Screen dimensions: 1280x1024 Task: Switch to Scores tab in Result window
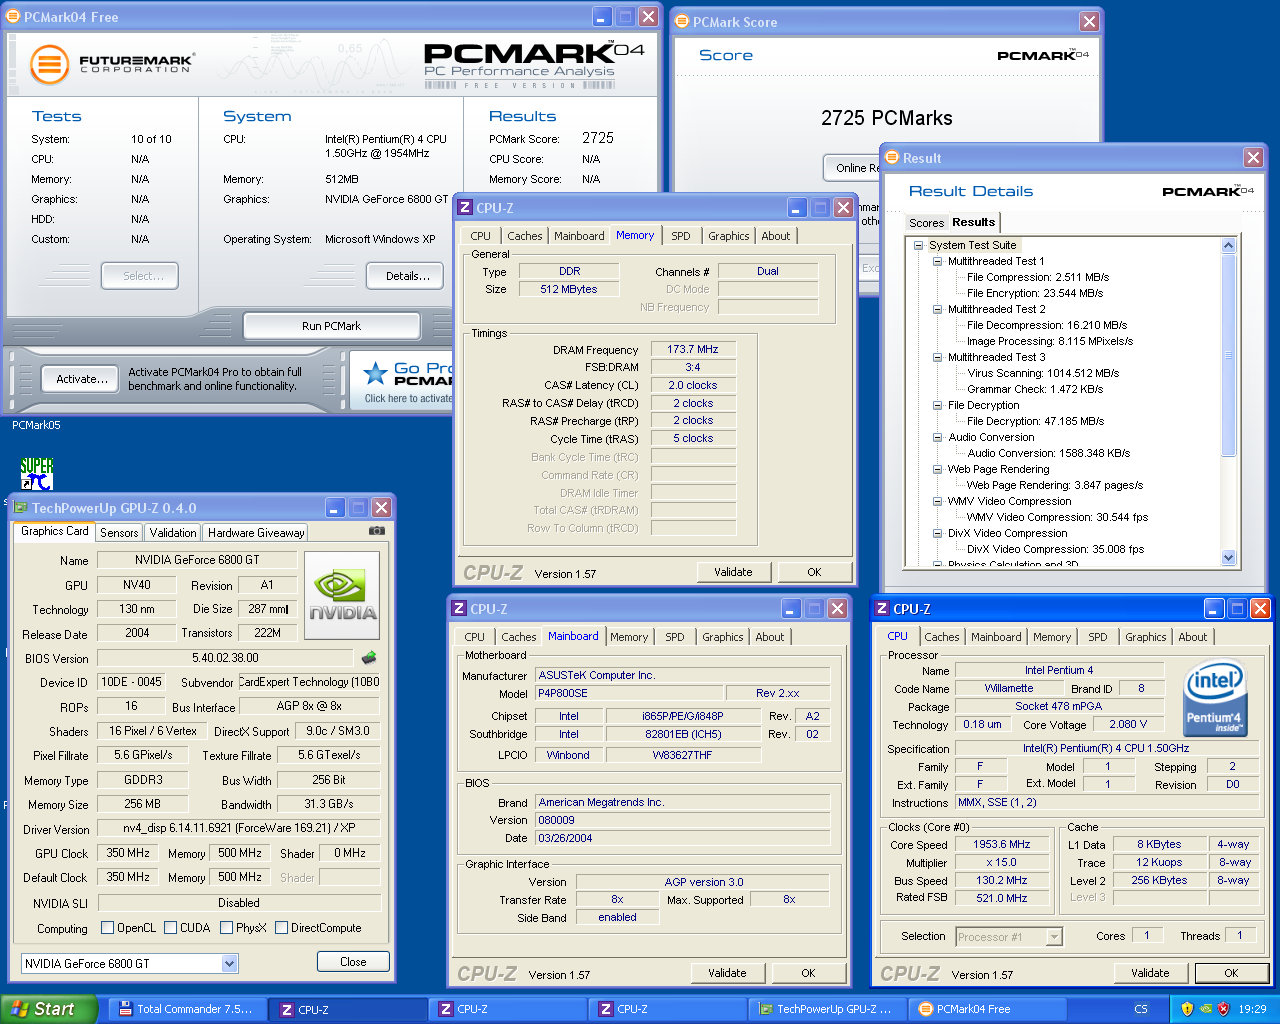tap(926, 223)
